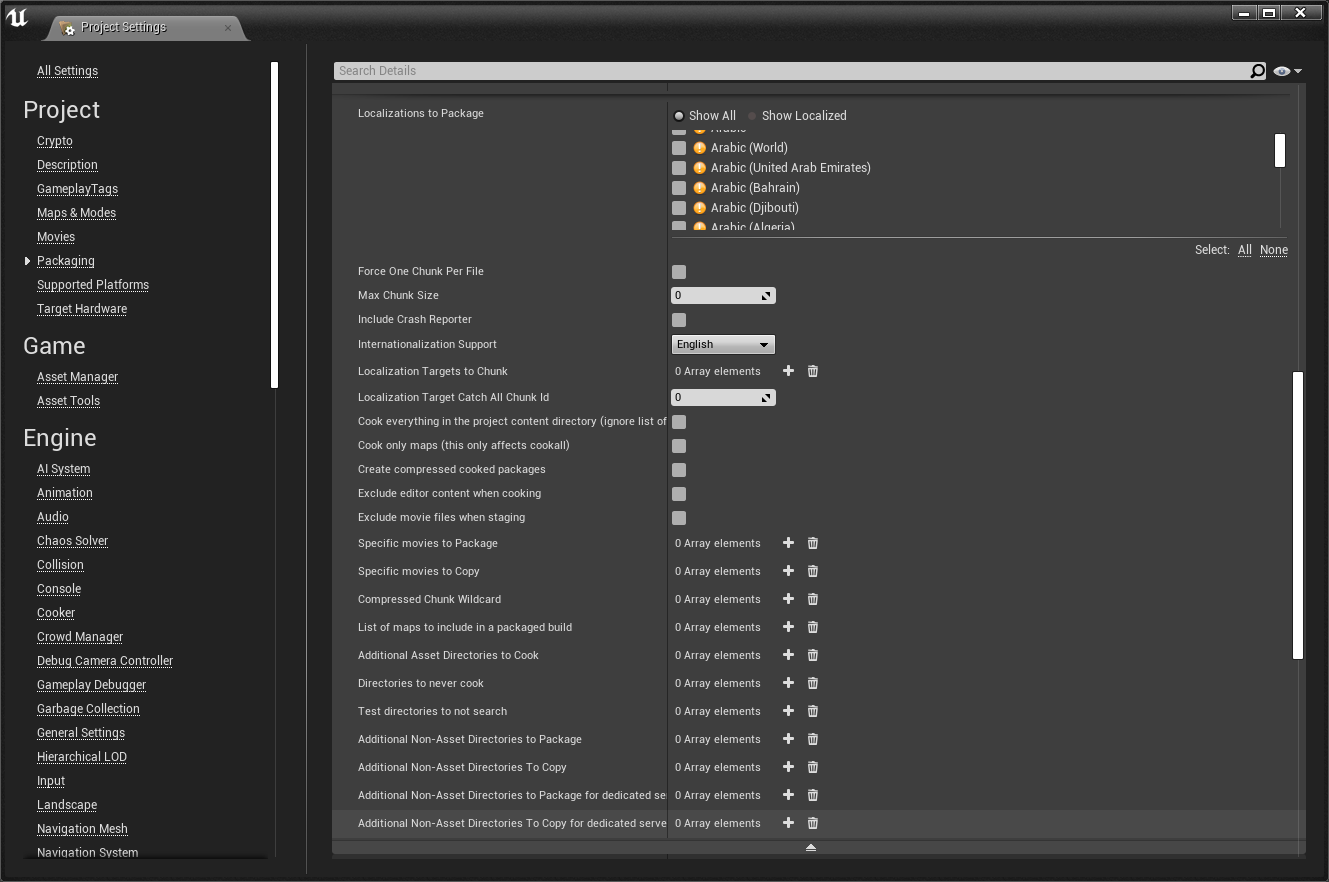Add Non-Asset Directories to Package for dedicated server
The width and height of the screenshot is (1329, 882).
(x=788, y=795)
